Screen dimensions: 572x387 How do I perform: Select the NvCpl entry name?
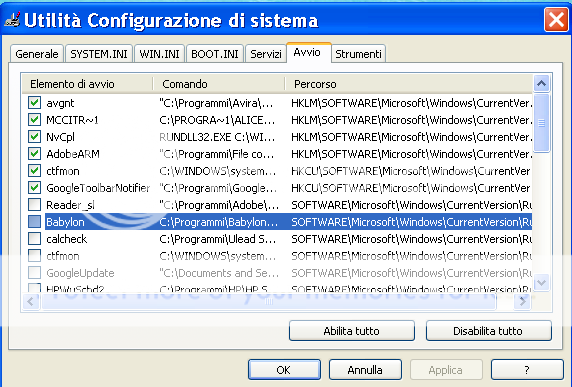(x=60, y=137)
